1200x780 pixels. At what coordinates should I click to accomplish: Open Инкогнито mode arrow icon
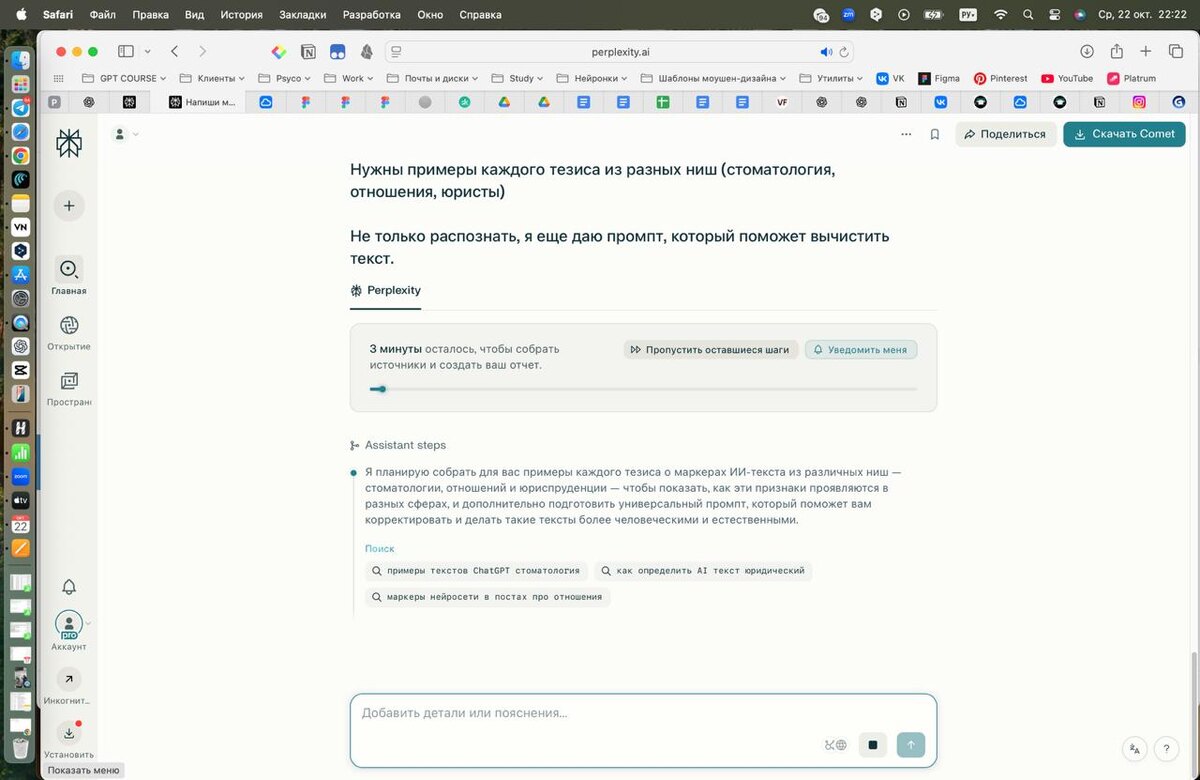[69, 680]
